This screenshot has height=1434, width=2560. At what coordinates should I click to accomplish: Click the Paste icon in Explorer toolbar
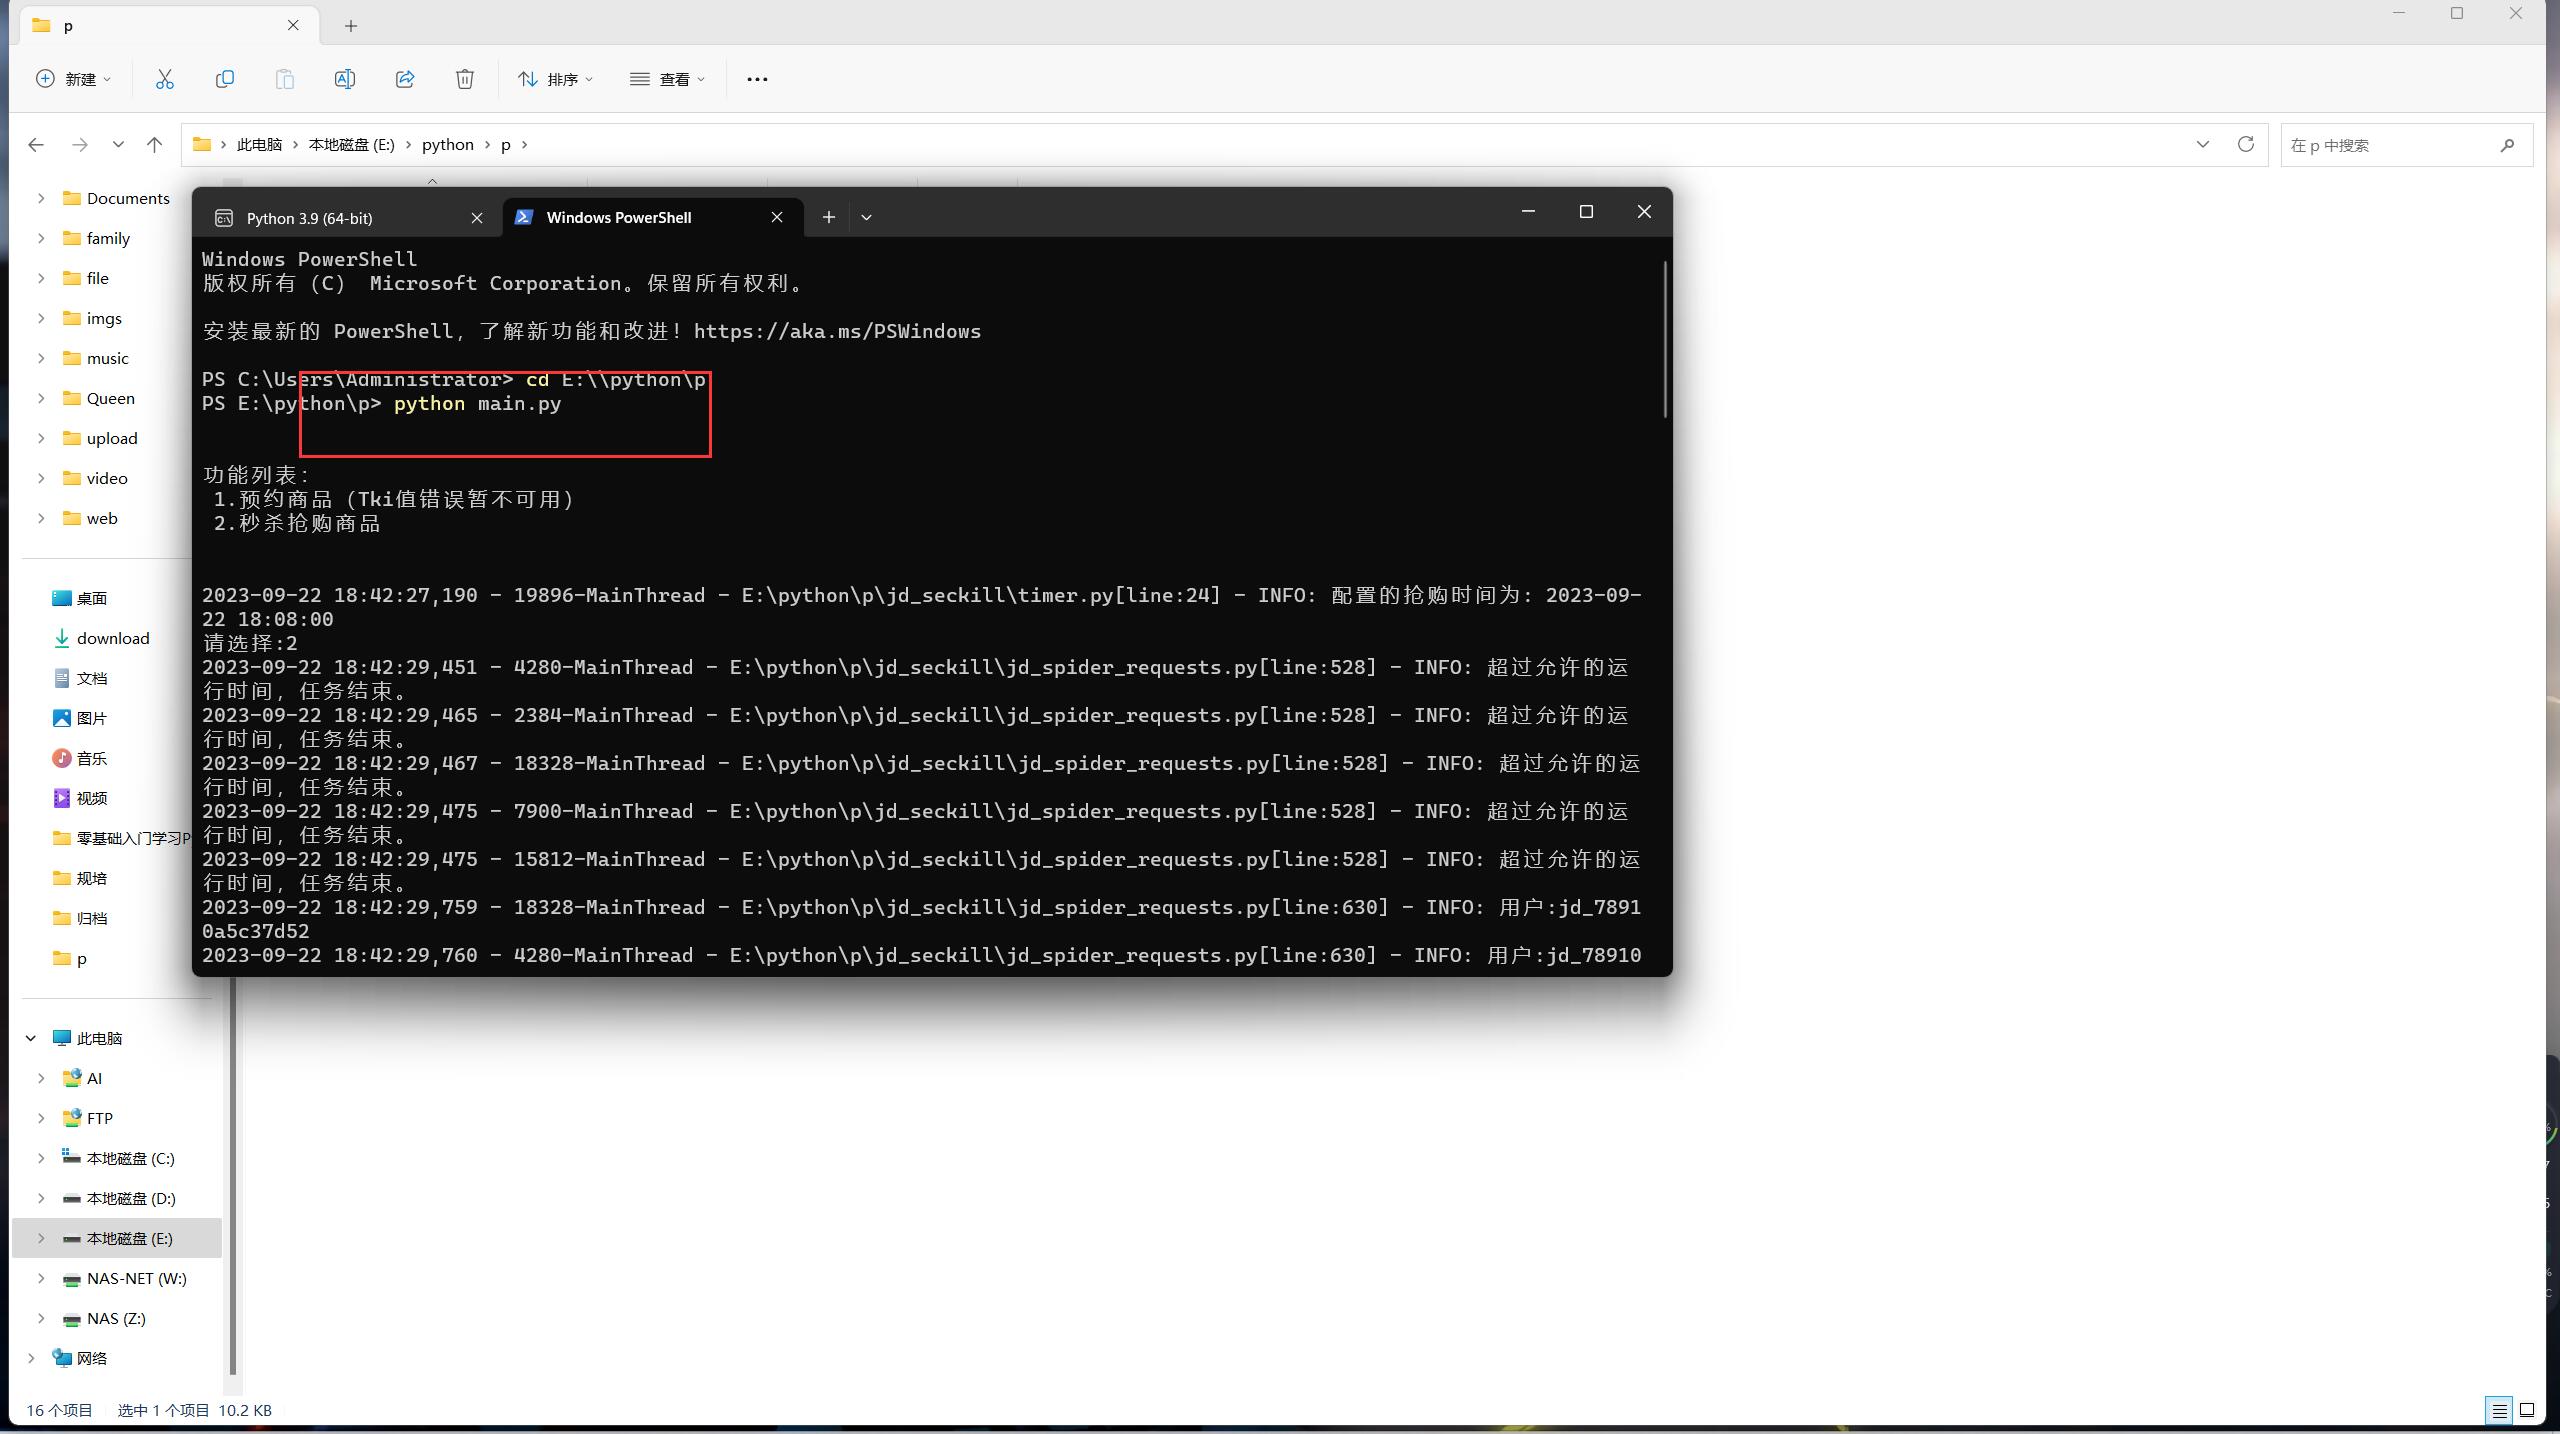(285, 79)
